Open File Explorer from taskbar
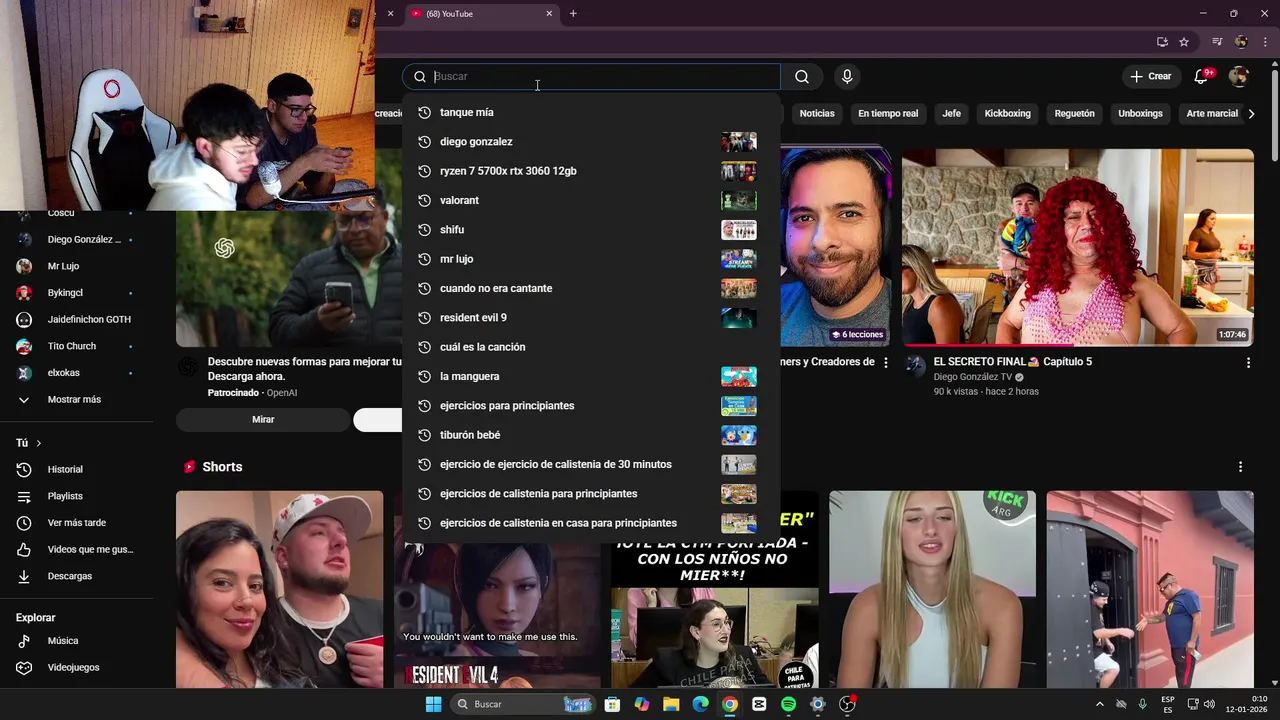 click(x=671, y=704)
